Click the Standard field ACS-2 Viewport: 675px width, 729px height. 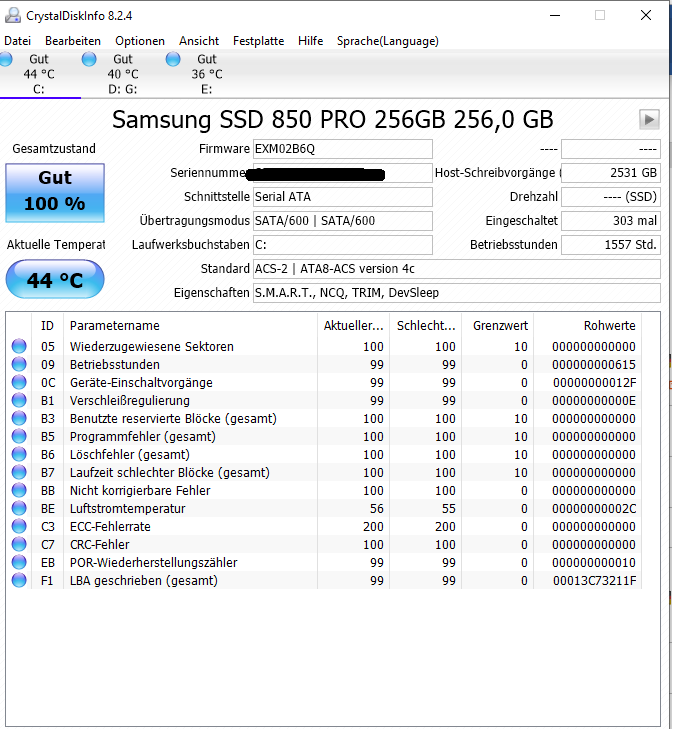(x=457, y=269)
